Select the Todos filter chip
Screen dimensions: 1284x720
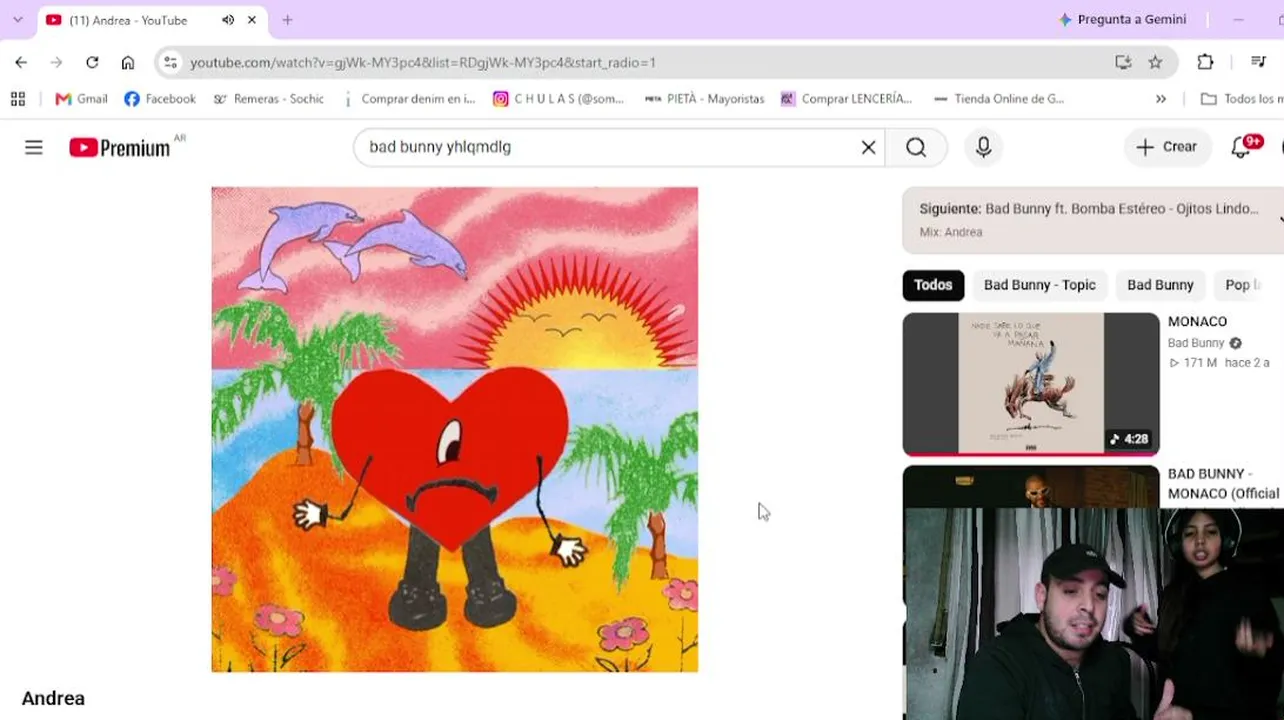933,285
